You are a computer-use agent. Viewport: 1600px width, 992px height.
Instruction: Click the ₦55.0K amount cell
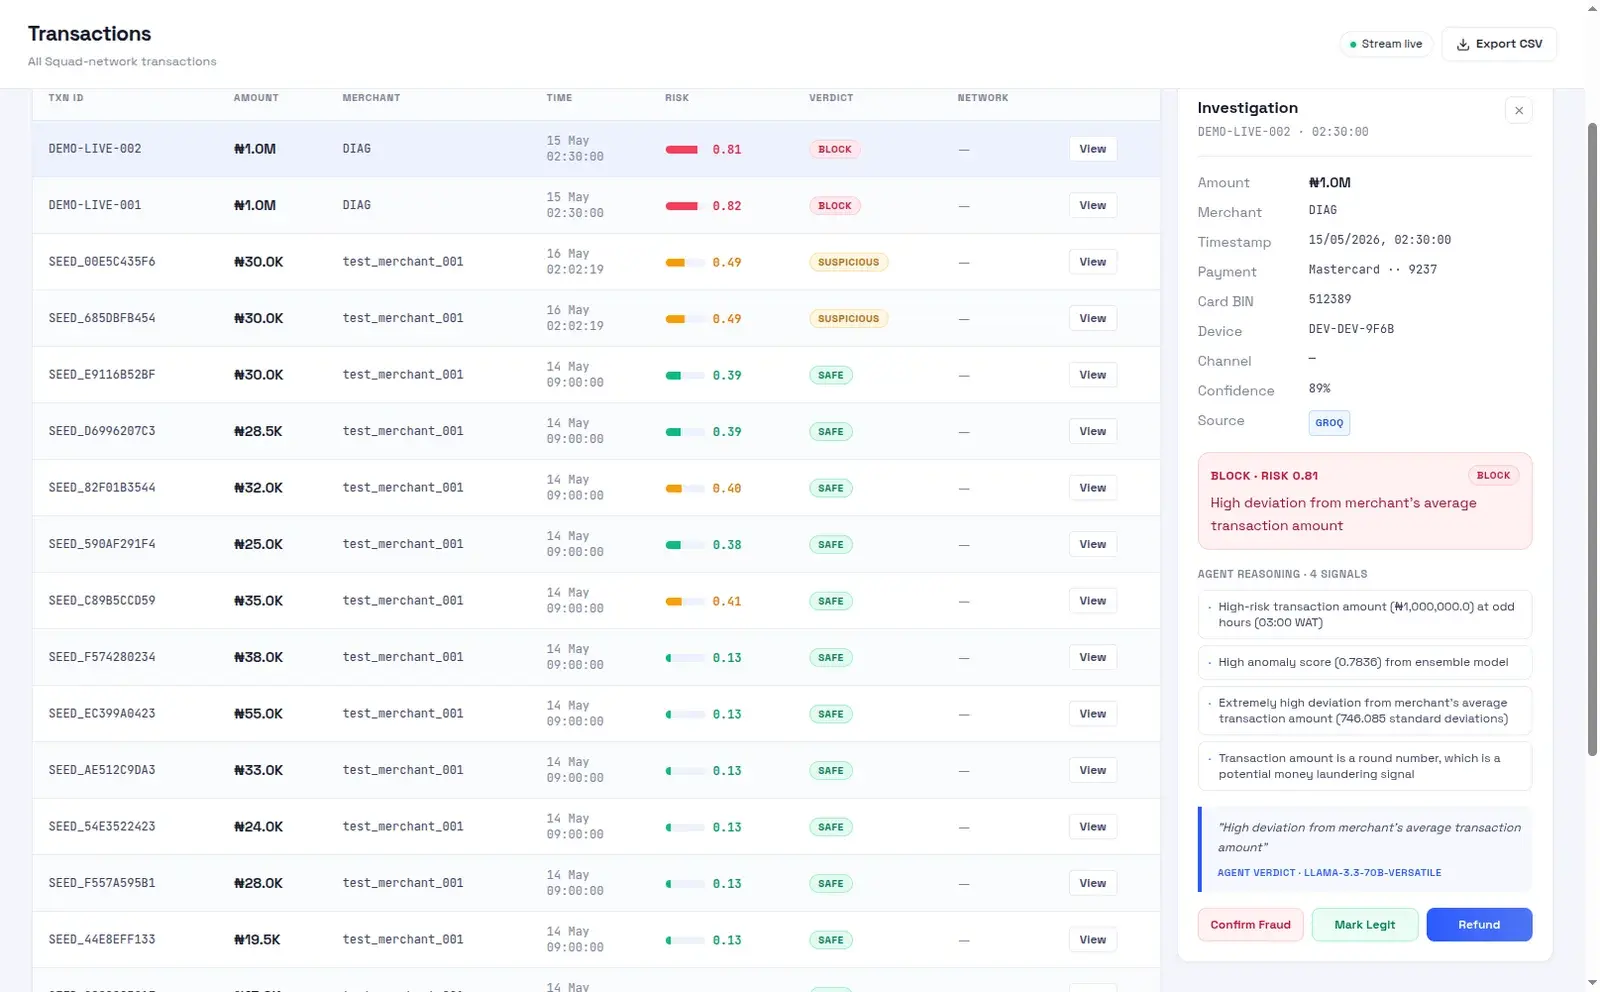[258, 714]
